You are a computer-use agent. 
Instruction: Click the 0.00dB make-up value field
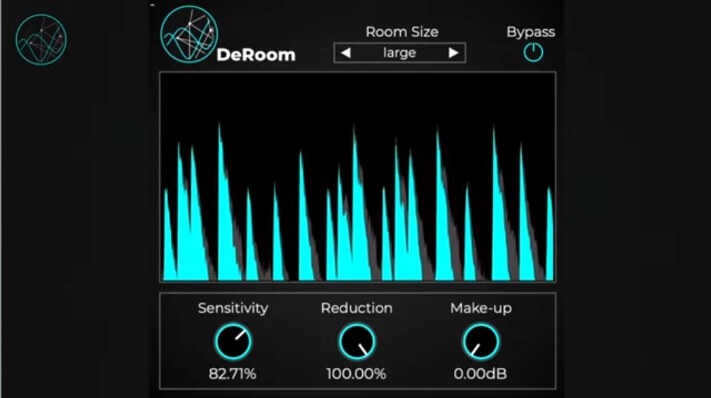(x=480, y=374)
